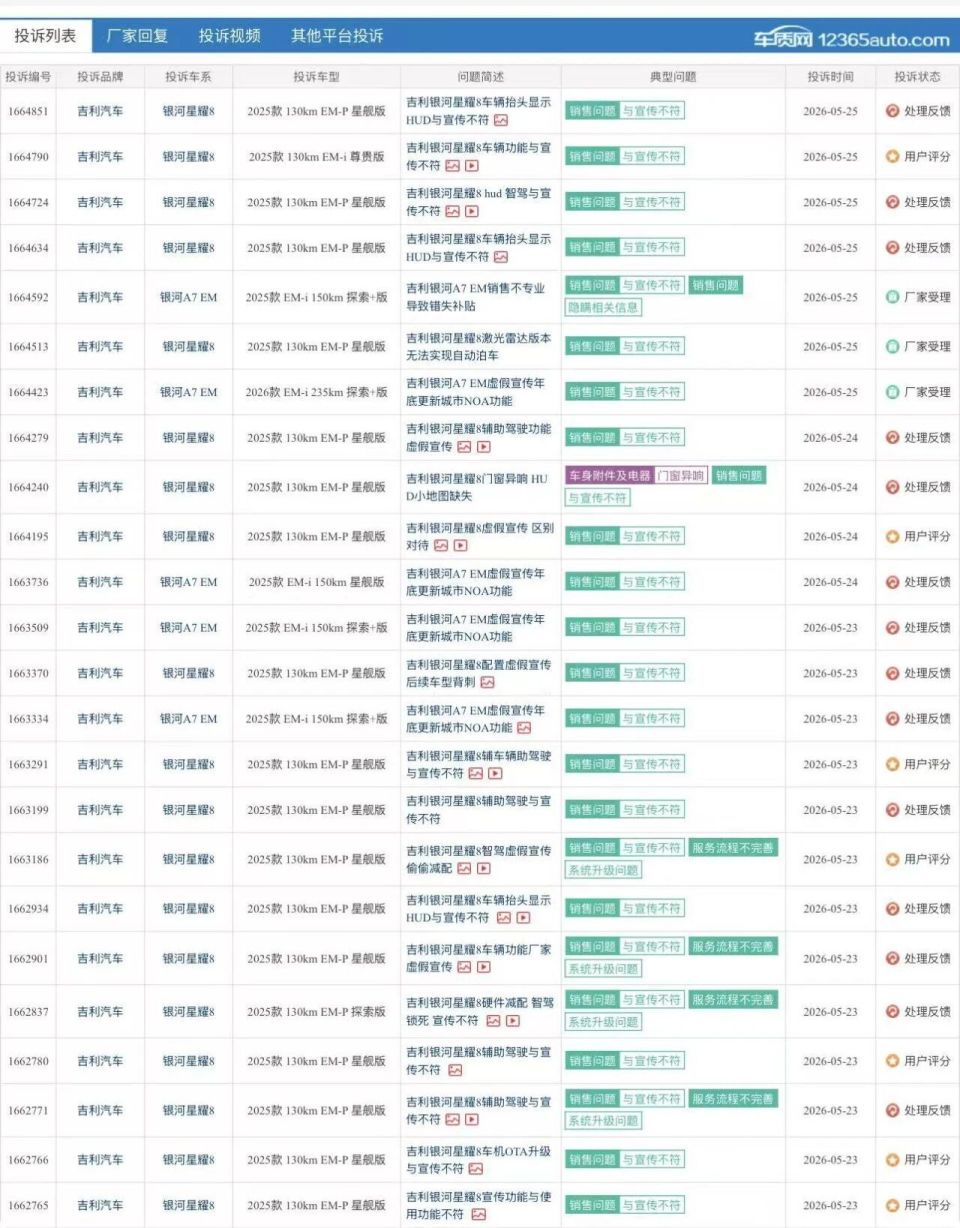The width and height of the screenshot is (960, 1228).
Task: Open description 吉利银河星耀8激光雷达版本无法实现自动泊车
Action: click(x=478, y=347)
